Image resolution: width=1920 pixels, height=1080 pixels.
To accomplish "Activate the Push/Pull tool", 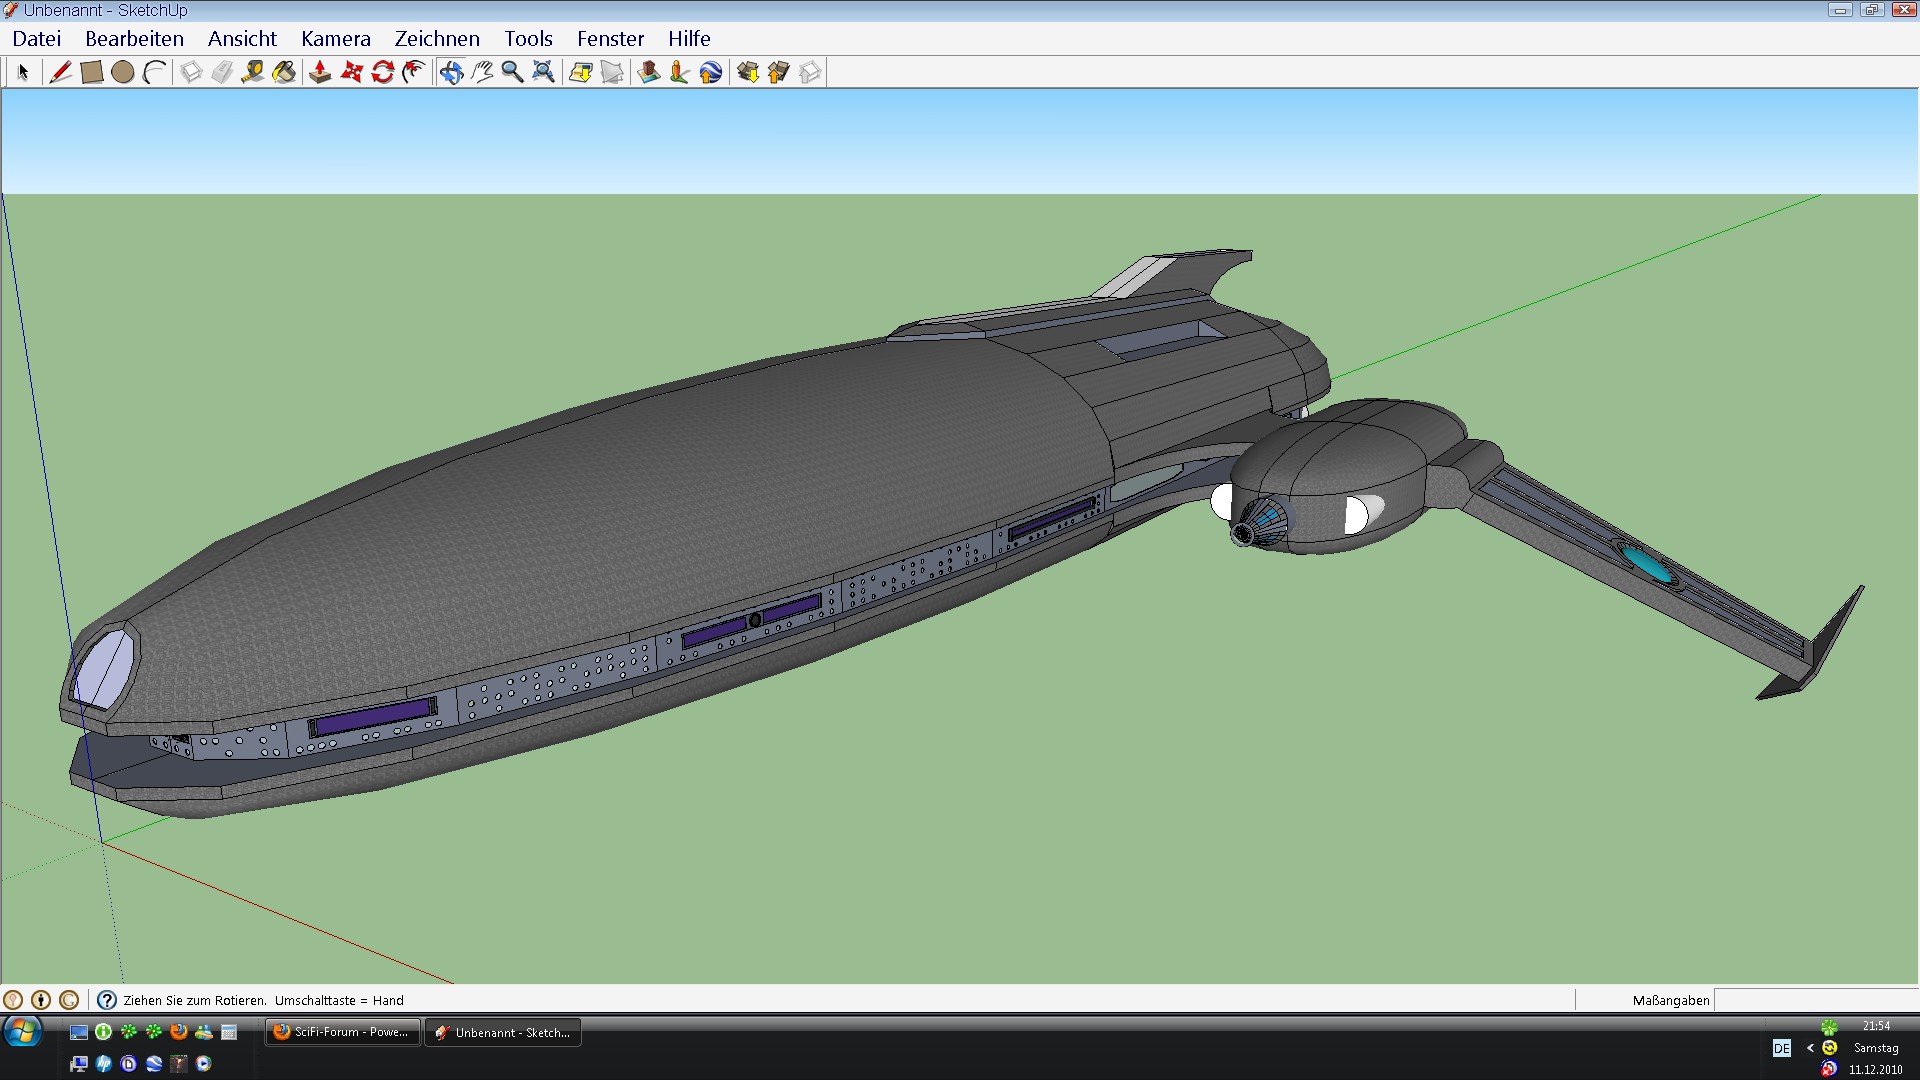I will [320, 72].
